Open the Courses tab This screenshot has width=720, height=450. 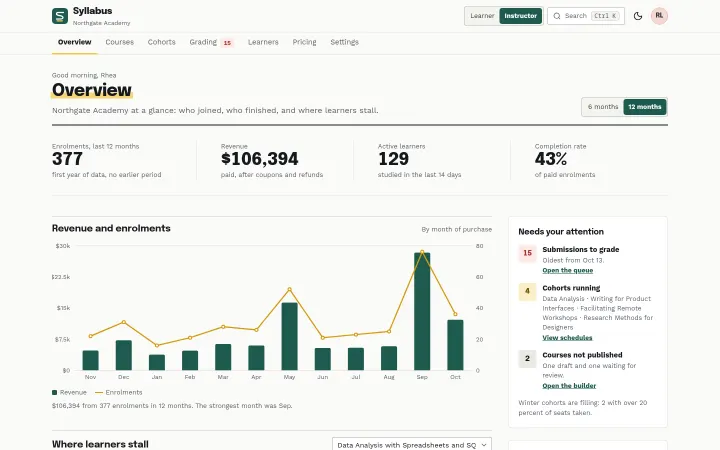[119, 42]
